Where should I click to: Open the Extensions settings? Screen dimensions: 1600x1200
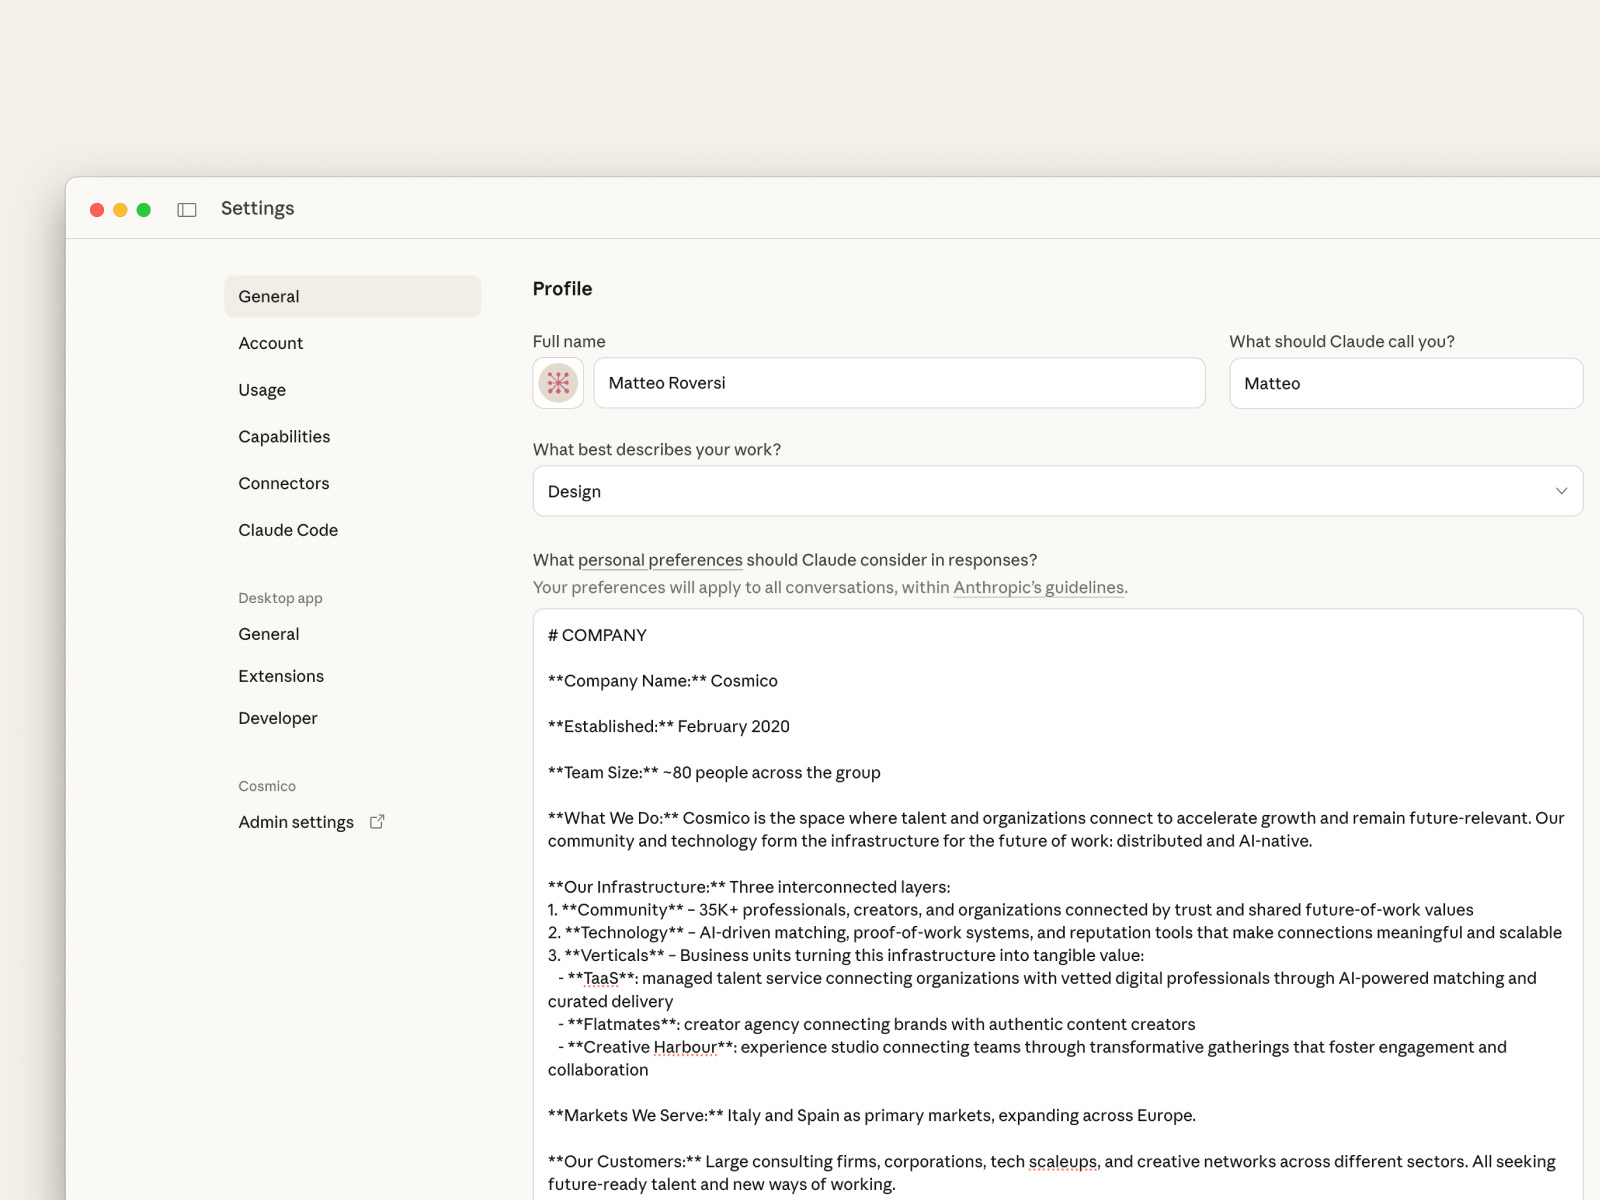pos(280,676)
